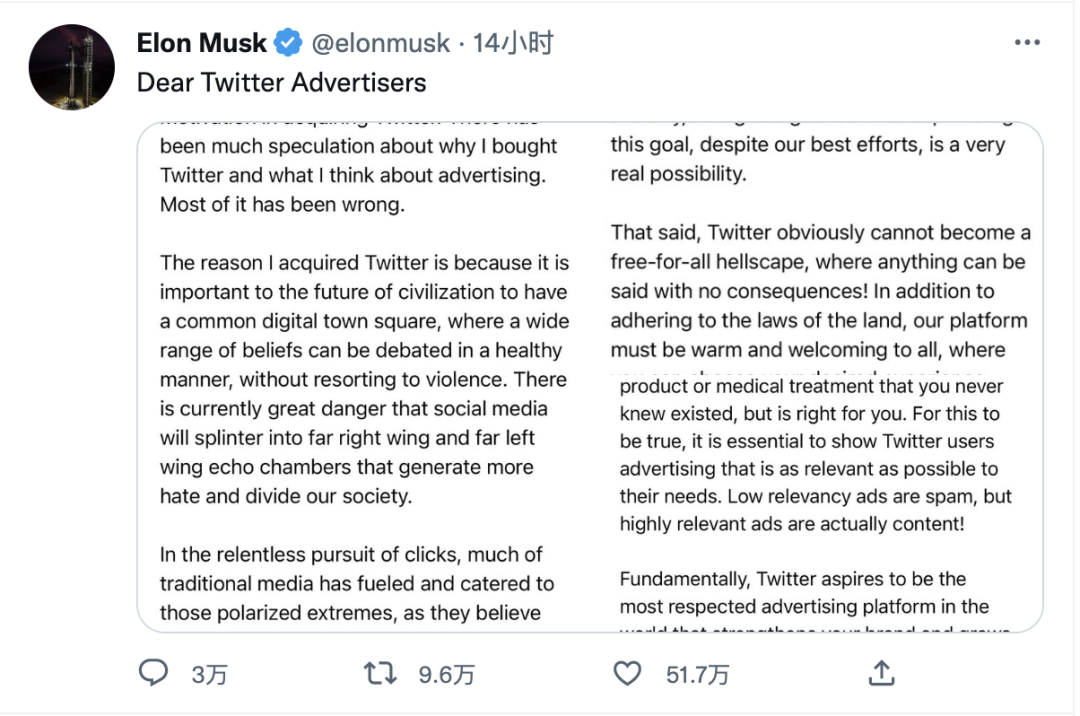Retweet this post using the arrows icon
Viewport: 1080px width, 716px height.
[x=380, y=674]
